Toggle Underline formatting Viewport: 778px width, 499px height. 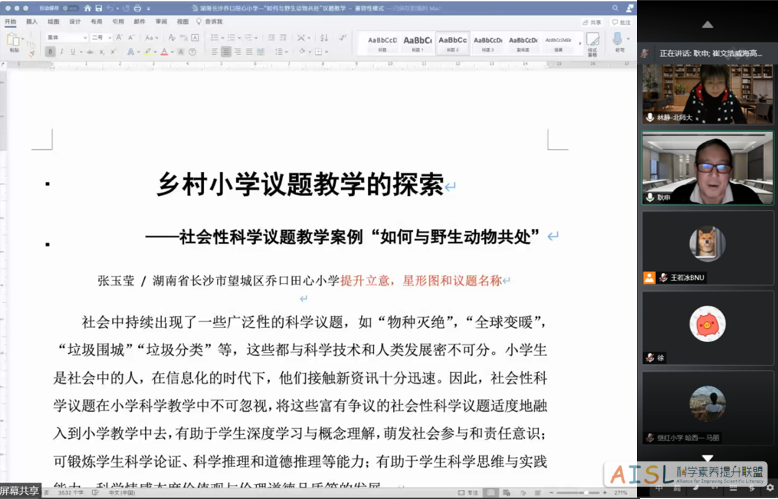(73, 52)
